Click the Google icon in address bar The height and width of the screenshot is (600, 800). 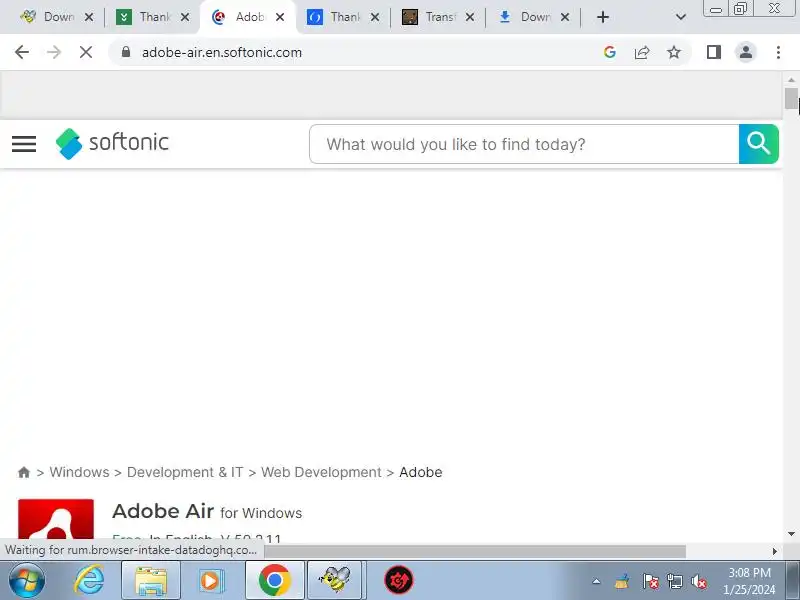[610, 52]
